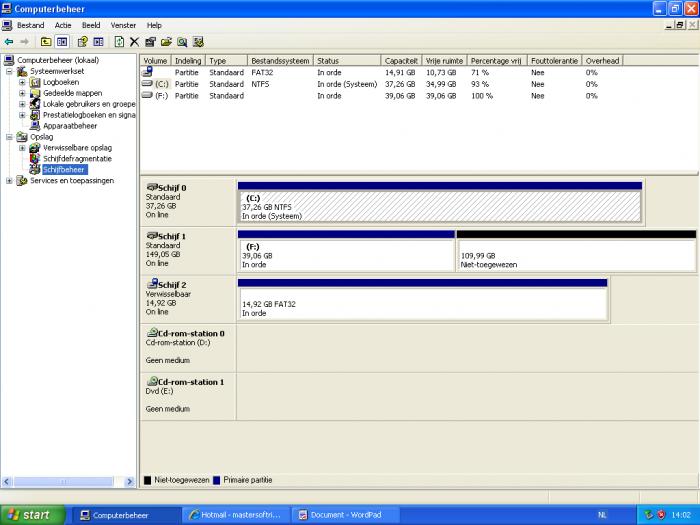Click the NL language indicator
This screenshot has width=700, height=525.
tap(602, 515)
